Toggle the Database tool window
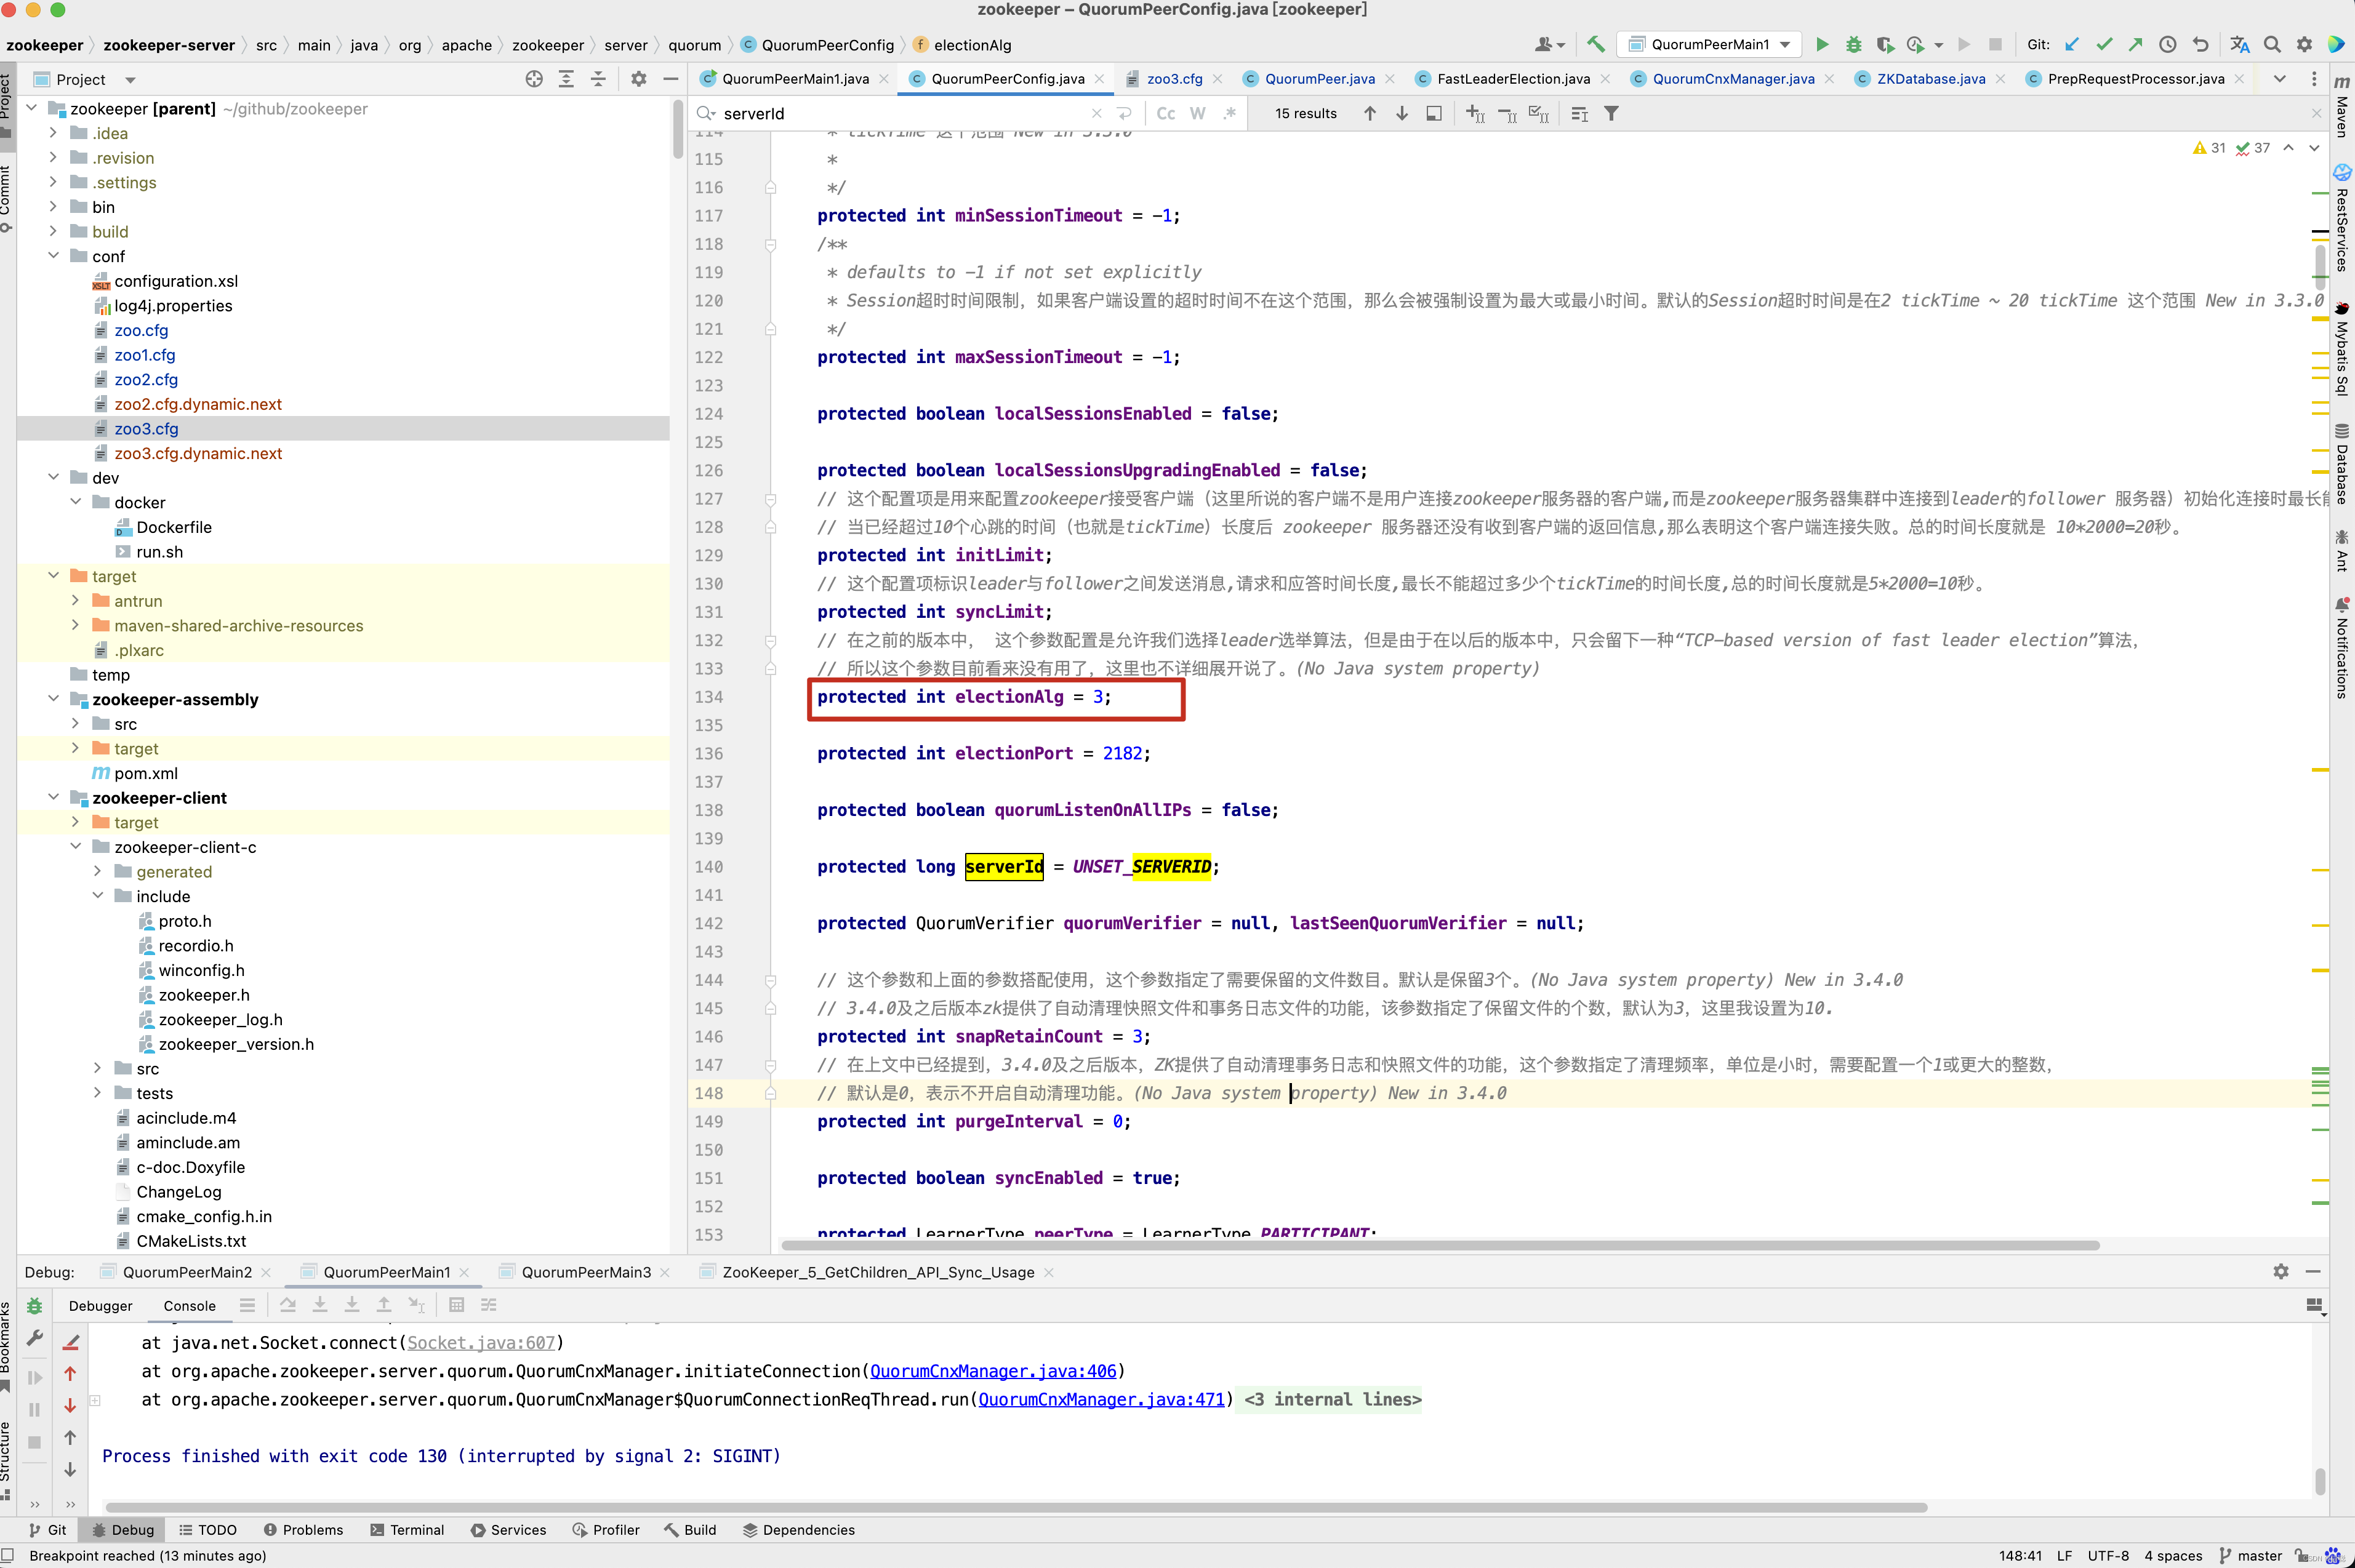The height and width of the screenshot is (1568, 2355). coord(2342,465)
